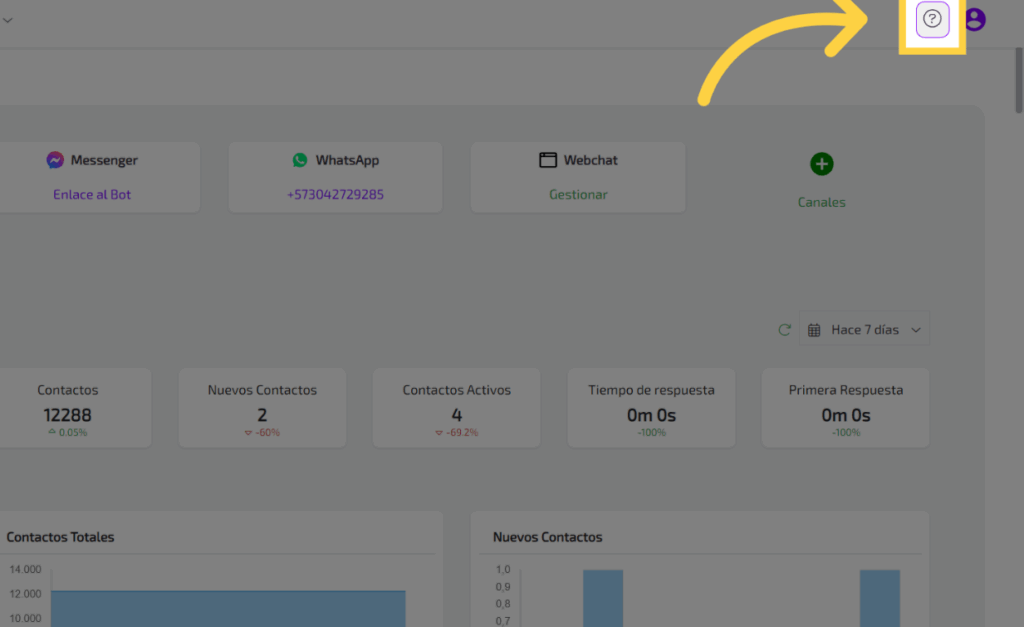Open the user profile avatar icon

click(974, 19)
